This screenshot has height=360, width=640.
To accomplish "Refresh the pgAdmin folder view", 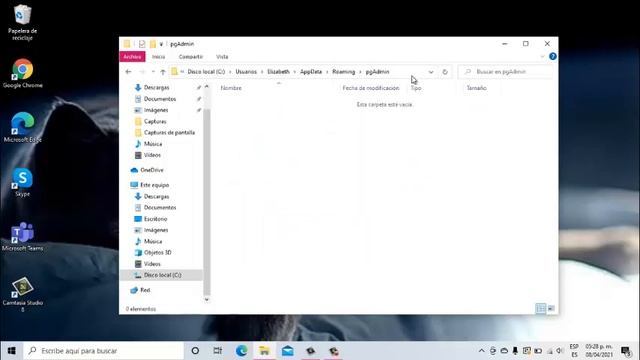I will pyautogui.click(x=445, y=72).
